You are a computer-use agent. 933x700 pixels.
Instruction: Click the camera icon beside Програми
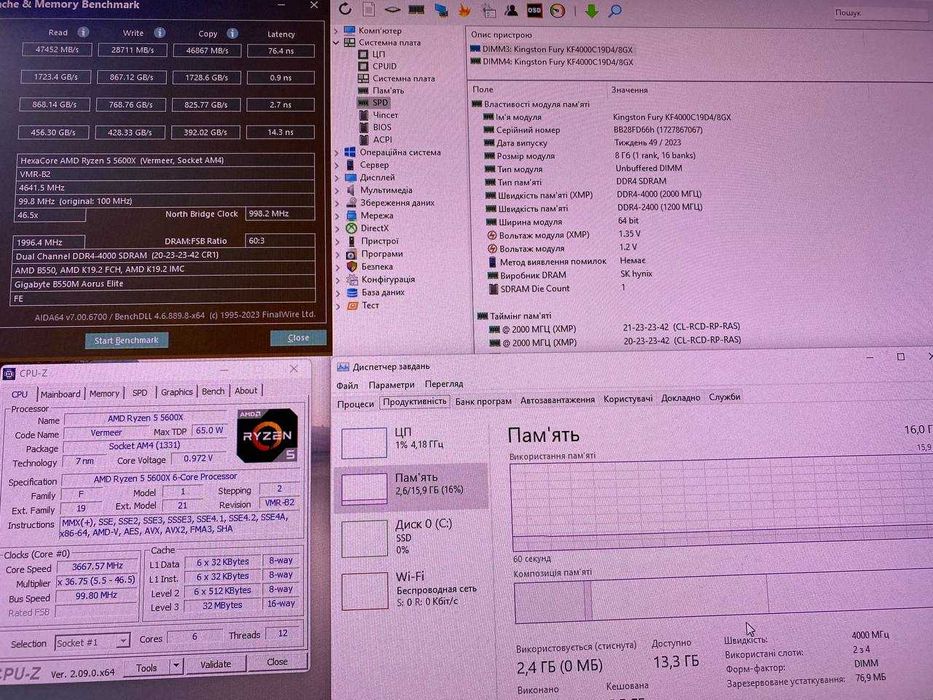(351, 254)
